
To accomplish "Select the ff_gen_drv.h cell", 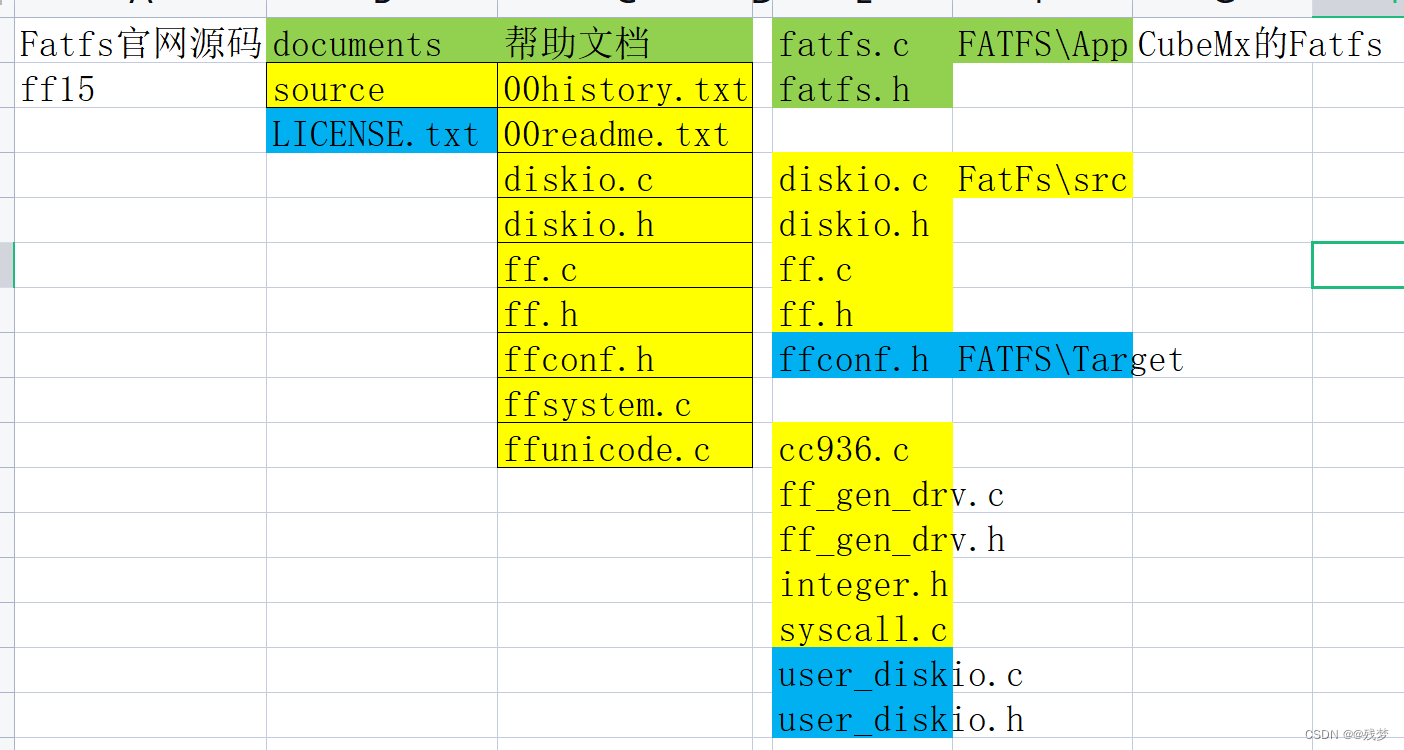I will coord(862,536).
